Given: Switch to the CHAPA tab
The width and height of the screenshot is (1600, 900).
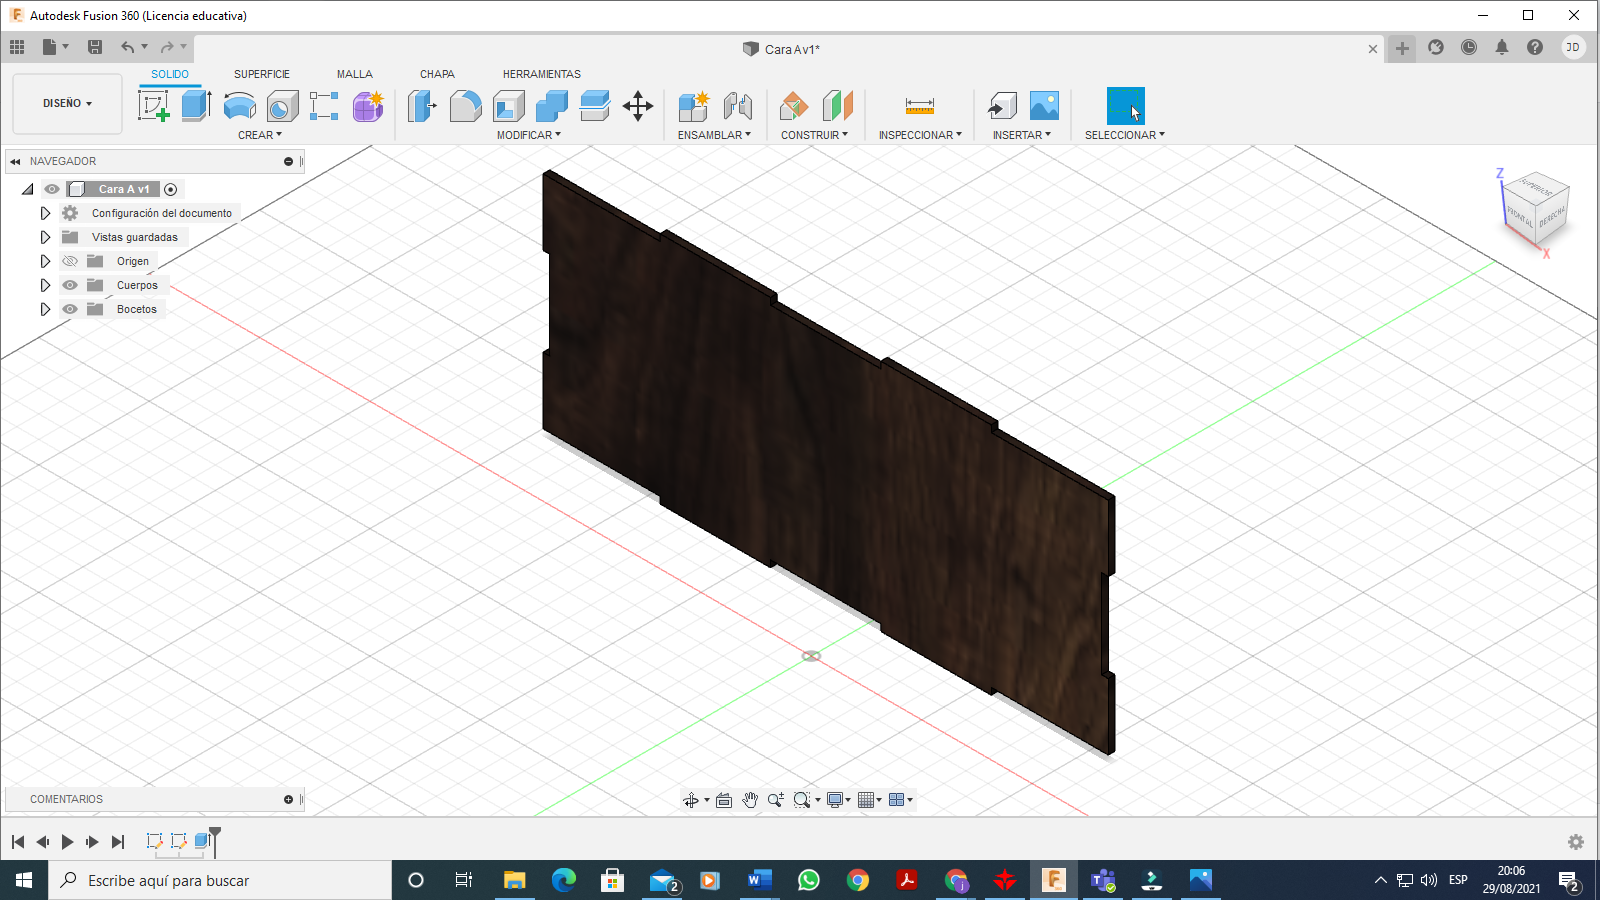Looking at the screenshot, I should pos(437,74).
